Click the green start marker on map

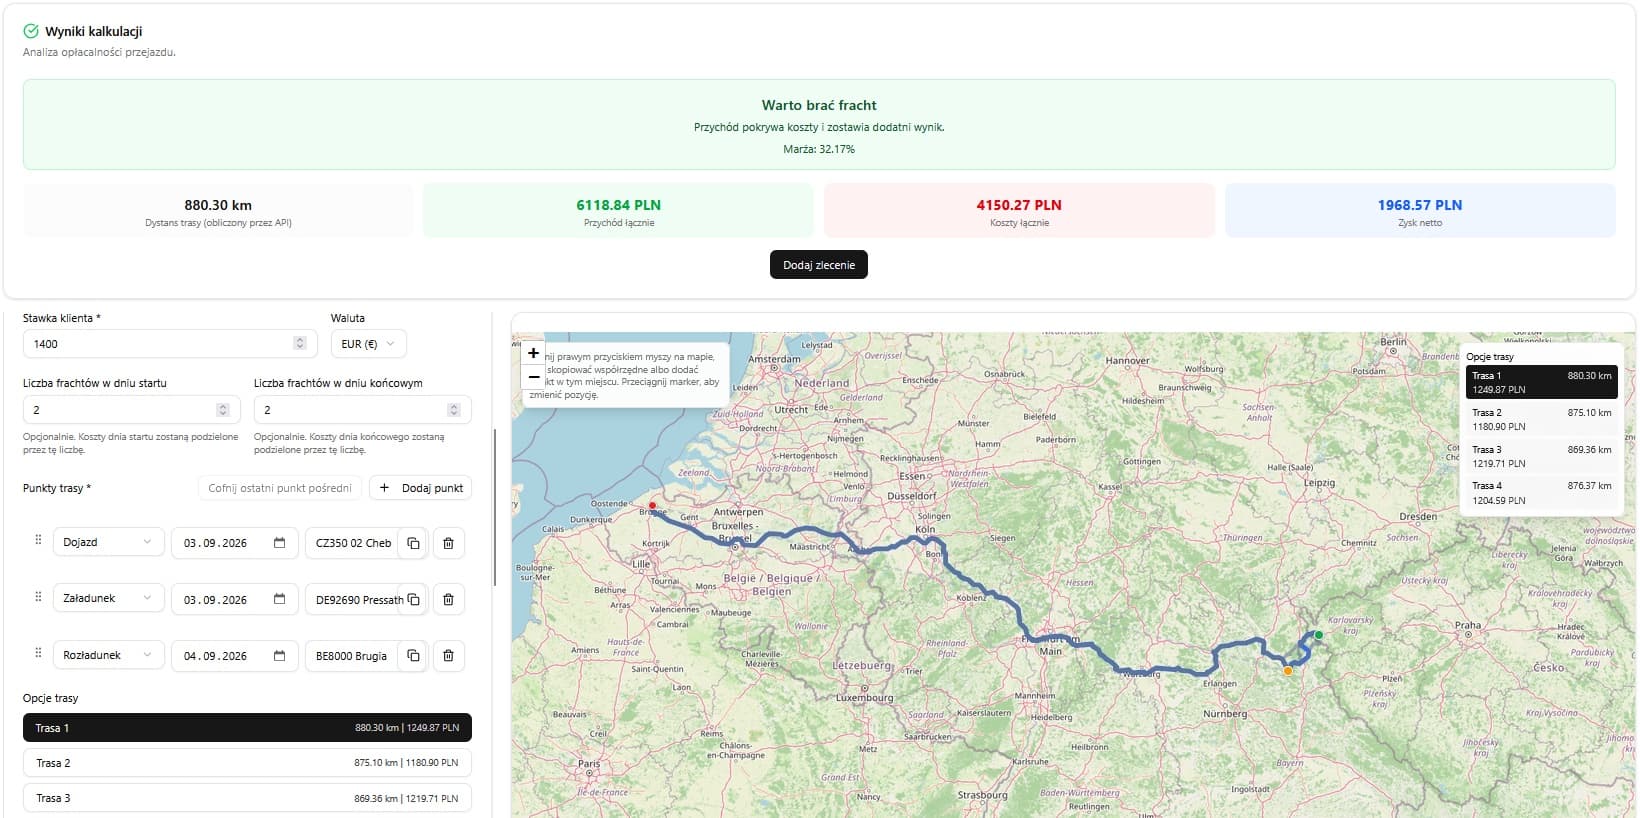point(1318,635)
